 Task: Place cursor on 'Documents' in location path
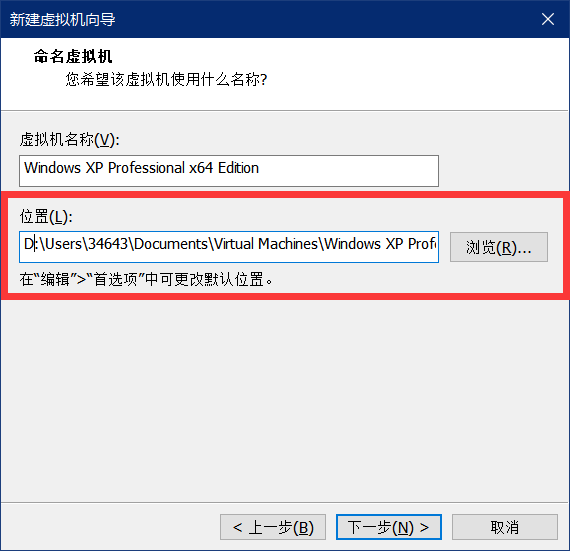(x=170, y=244)
